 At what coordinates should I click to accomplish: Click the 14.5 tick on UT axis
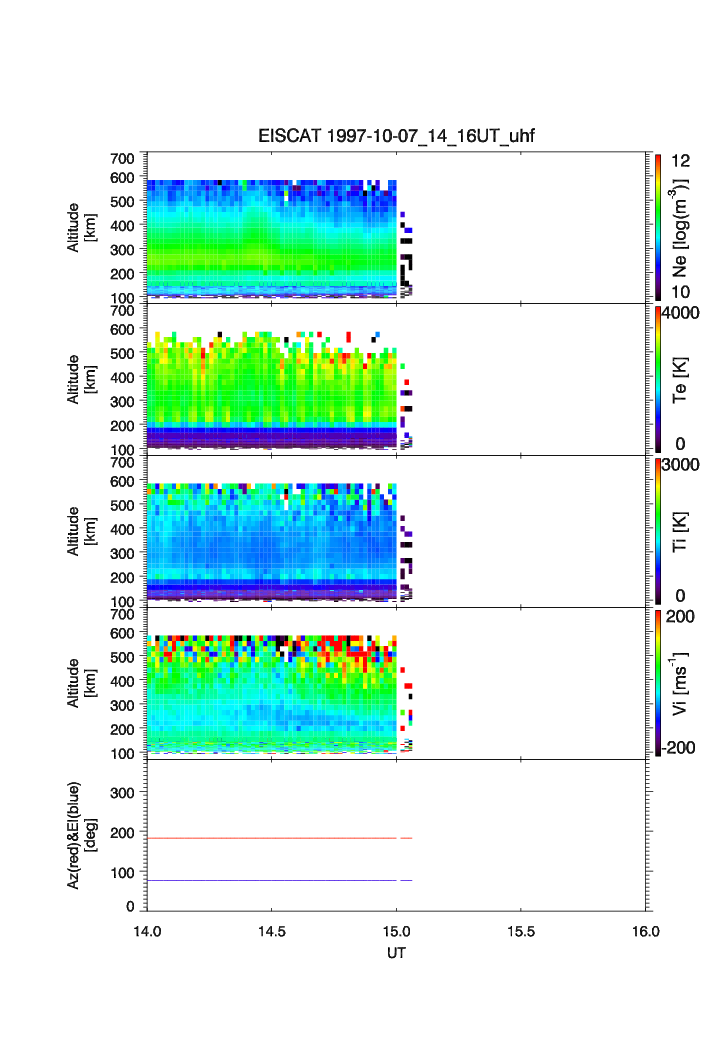271,931
